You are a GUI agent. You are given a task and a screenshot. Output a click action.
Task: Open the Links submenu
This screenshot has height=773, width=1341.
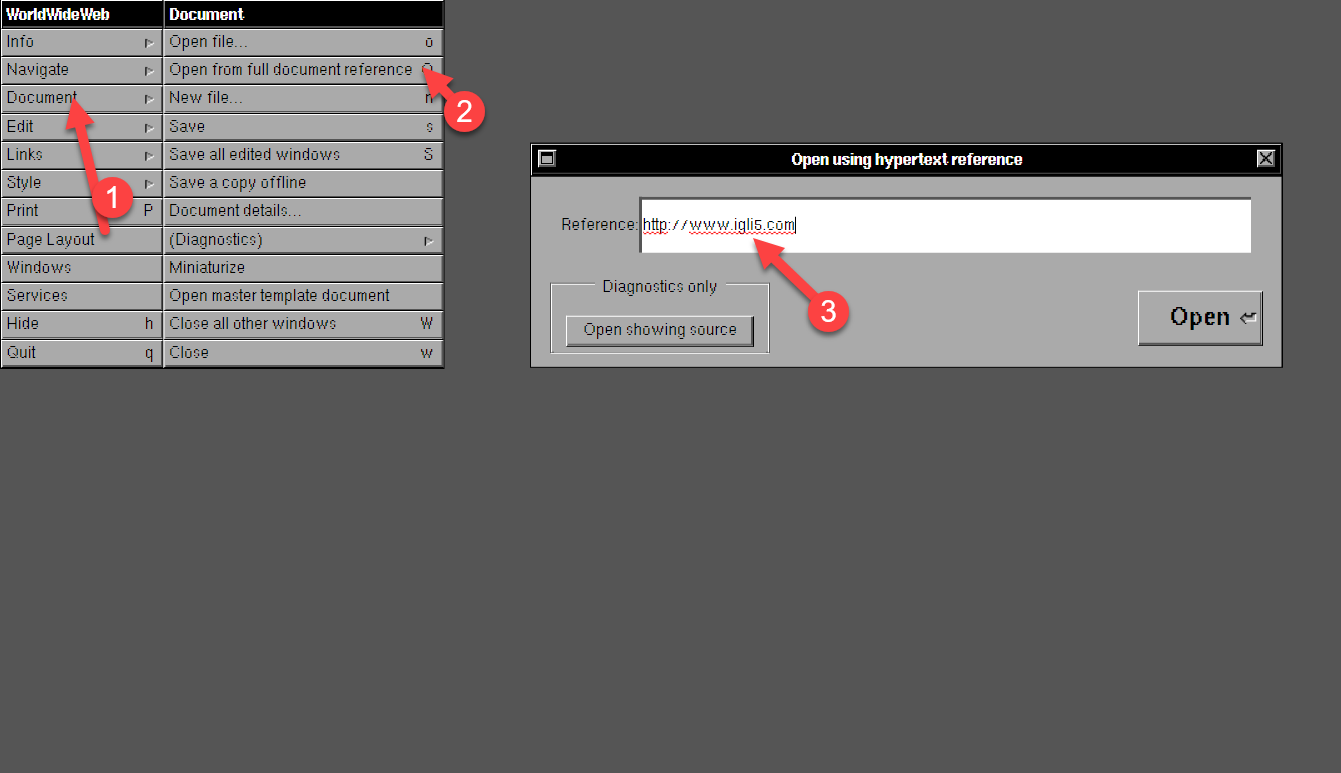point(80,155)
